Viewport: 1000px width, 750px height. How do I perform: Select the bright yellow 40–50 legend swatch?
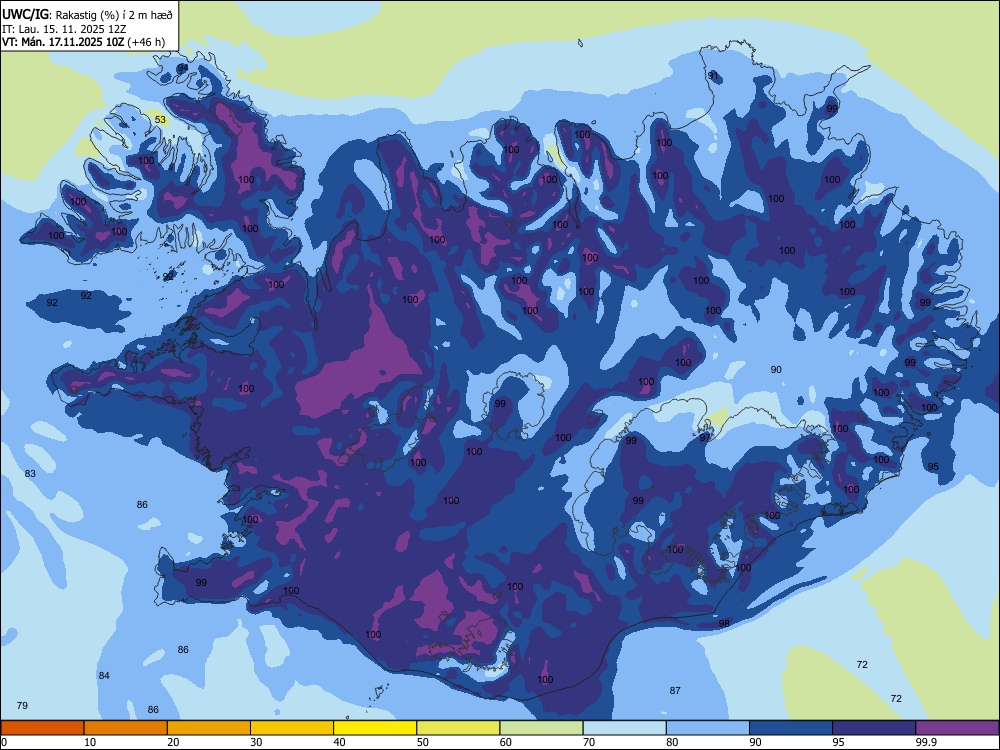375,728
